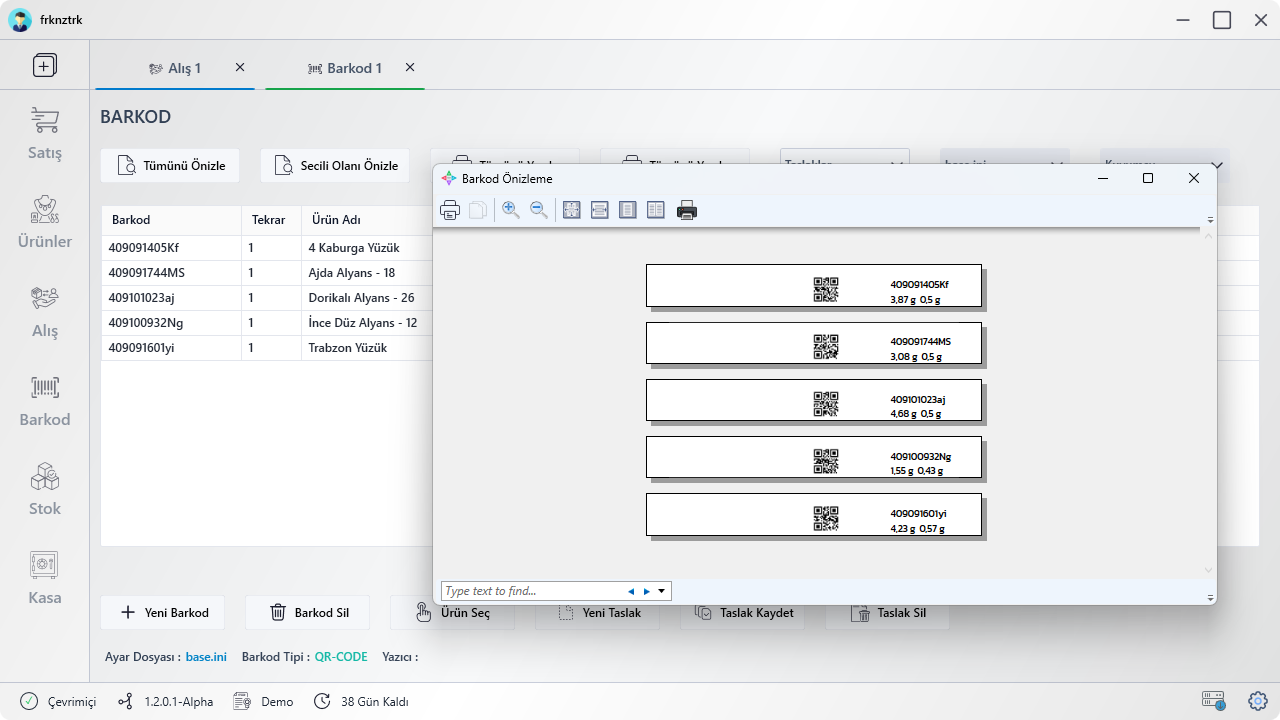Select row 409100932Ng in barcode table
Viewport: 1280px width, 720px height.
pos(267,323)
